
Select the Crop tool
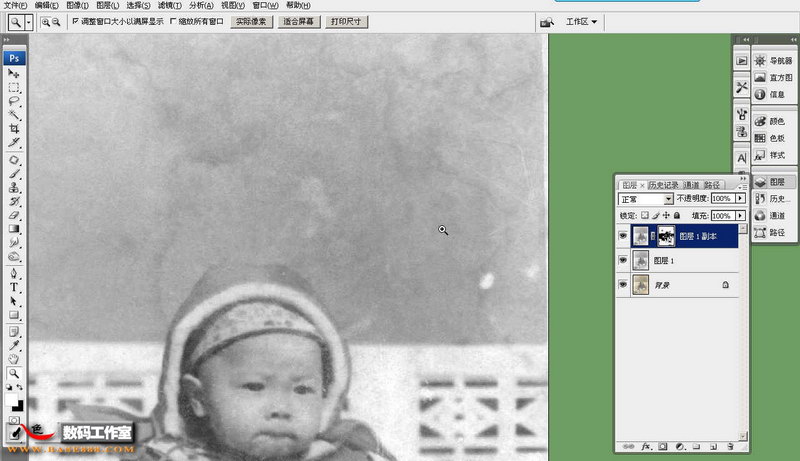tap(14, 129)
